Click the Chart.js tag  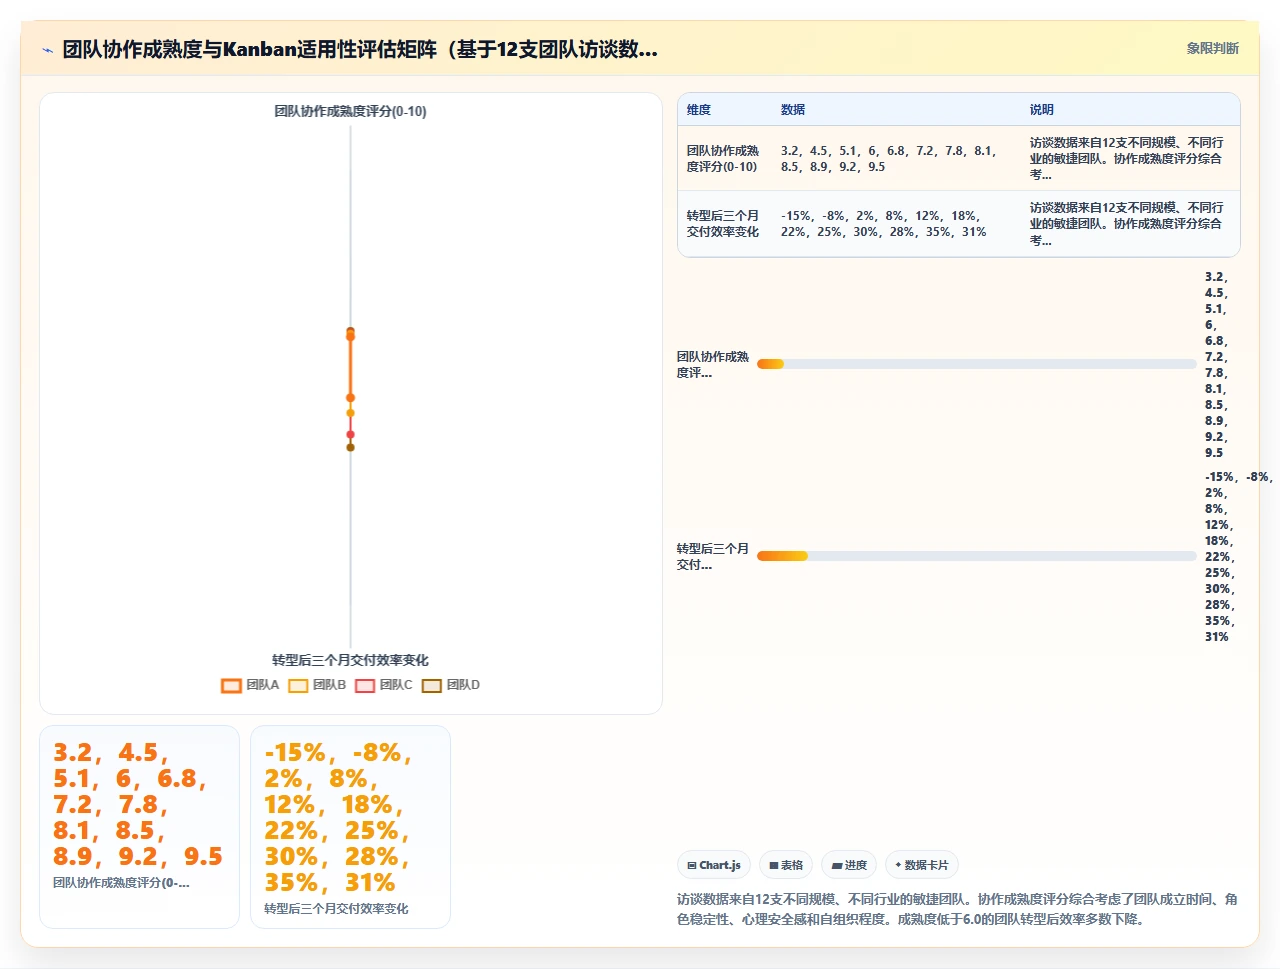point(714,865)
